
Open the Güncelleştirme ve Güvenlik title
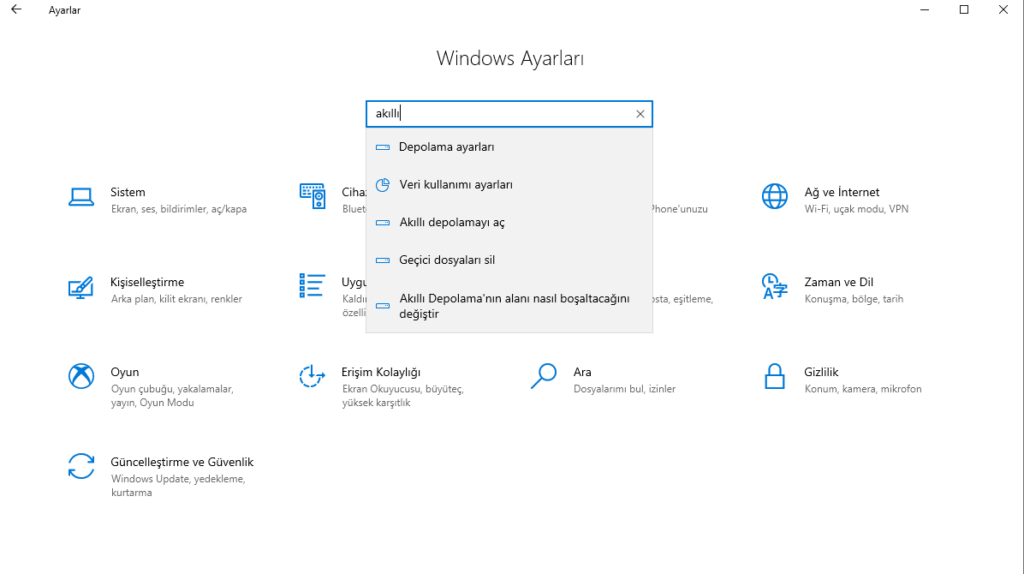[182, 462]
